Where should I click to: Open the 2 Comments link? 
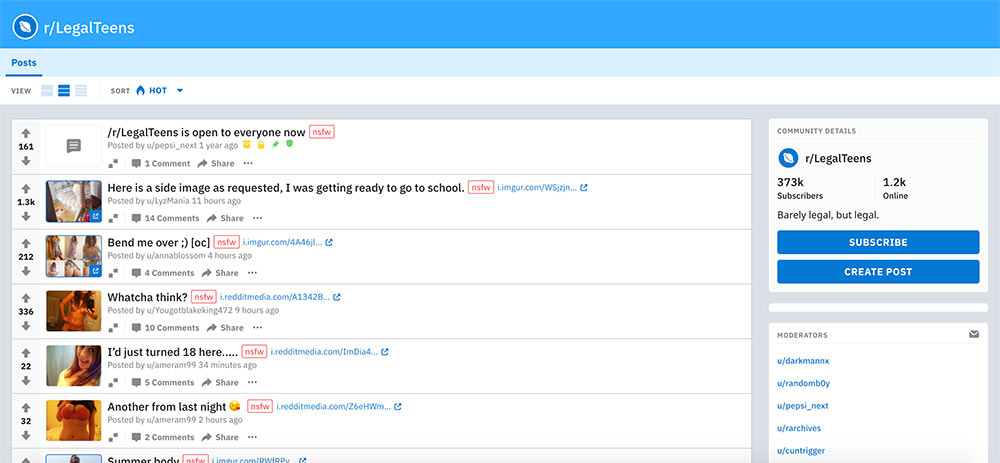pyautogui.click(x=163, y=437)
